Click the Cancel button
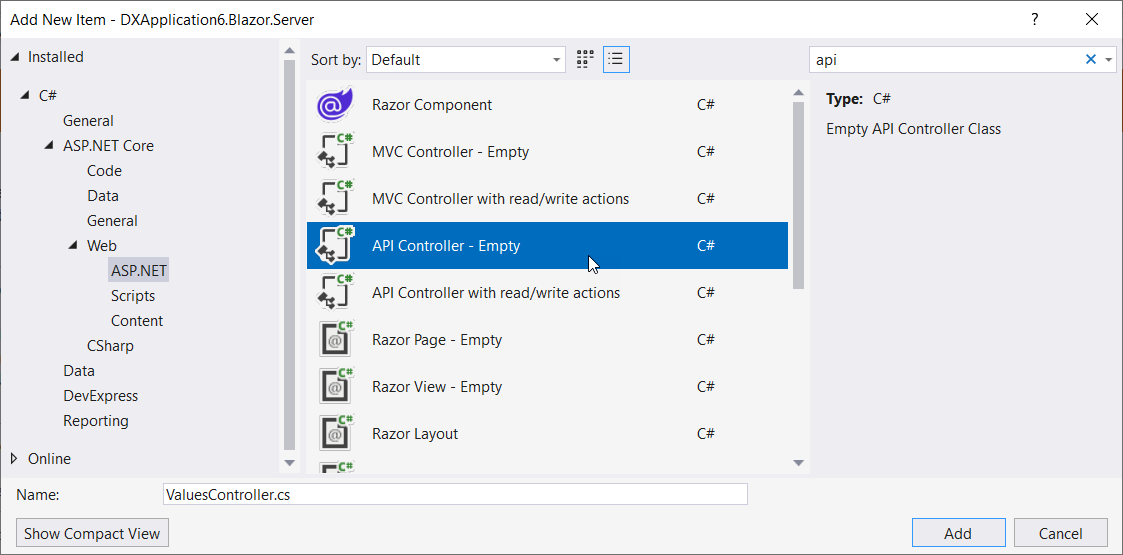1123x555 pixels. pyautogui.click(x=1061, y=534)
